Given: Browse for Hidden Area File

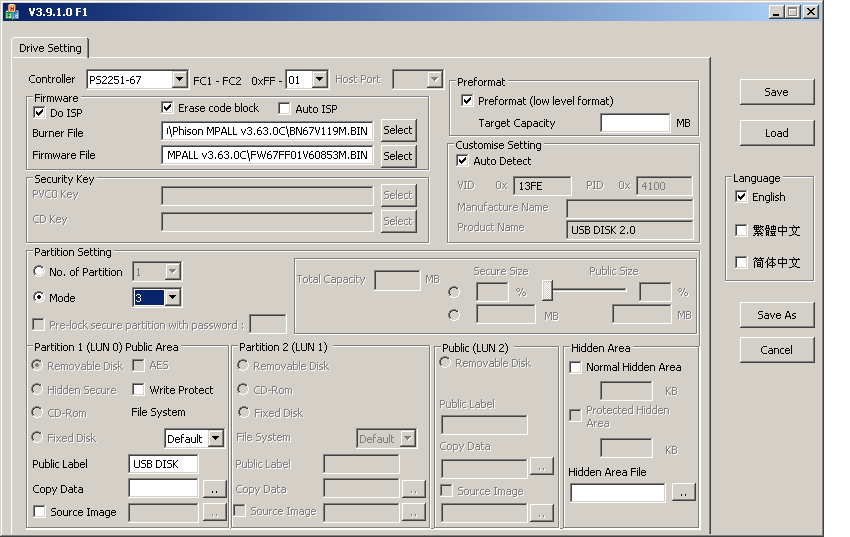Looking at the screenshot, I should point(684,492).
